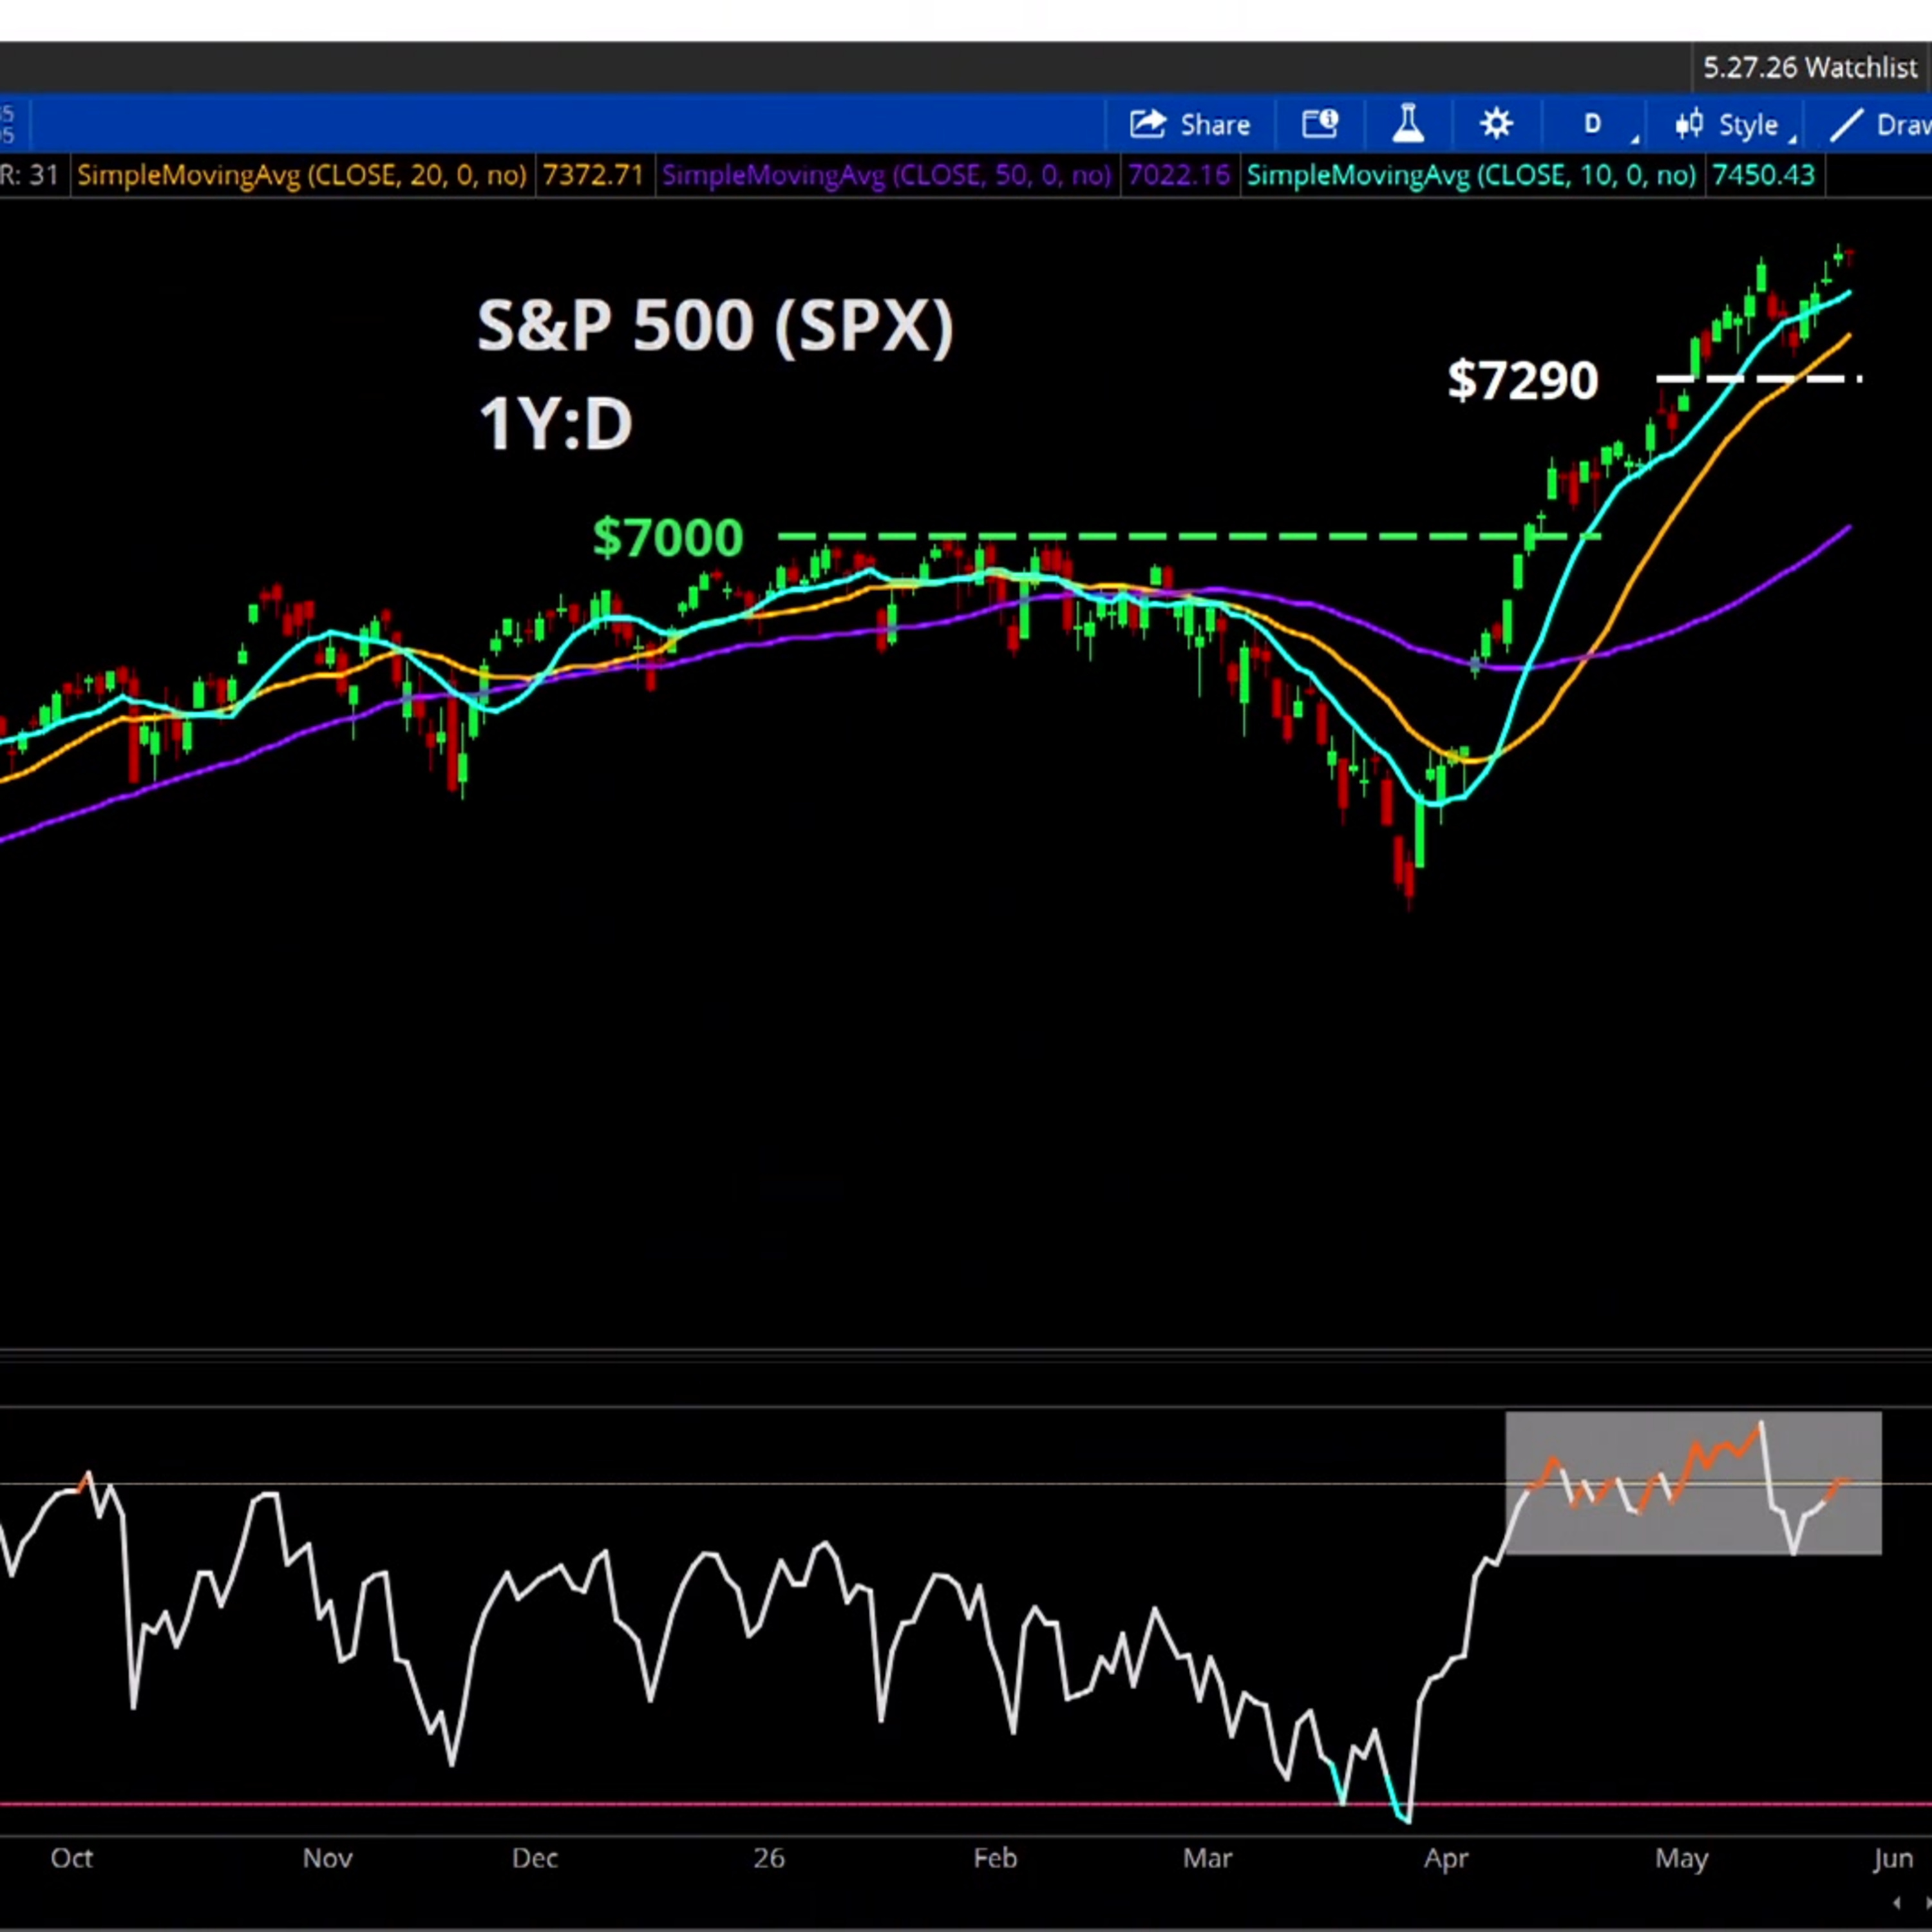Click the May label on the time axis
The height and width of the screenshot is (1932, 1932).
point(1681,1858)
